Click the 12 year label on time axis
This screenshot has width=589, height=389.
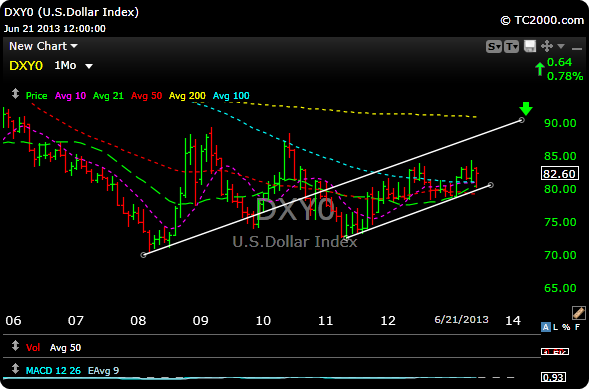tap(388, 321)
